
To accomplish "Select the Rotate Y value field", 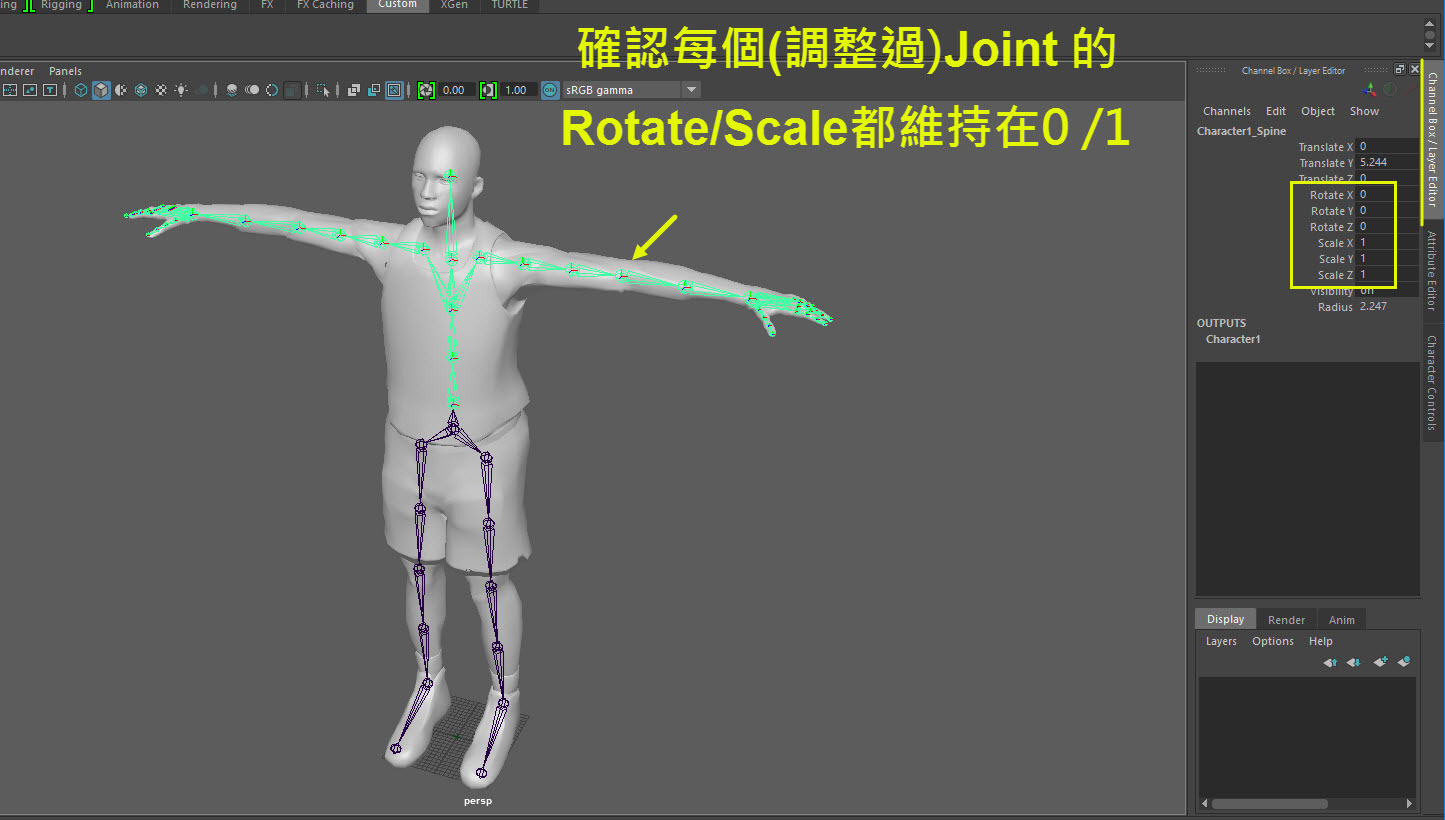I will point(1387,211).
